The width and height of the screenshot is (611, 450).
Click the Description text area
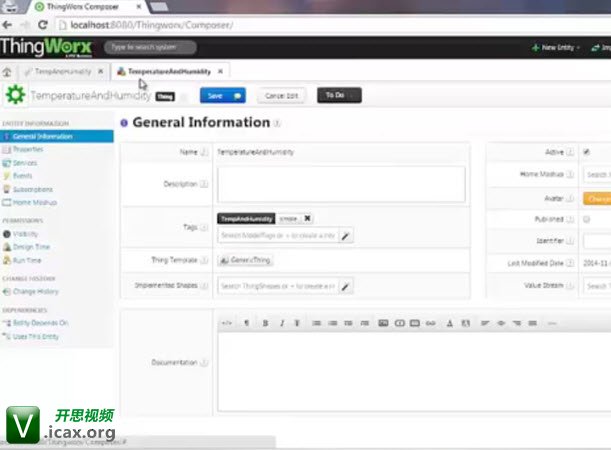[x=341, y=185]
